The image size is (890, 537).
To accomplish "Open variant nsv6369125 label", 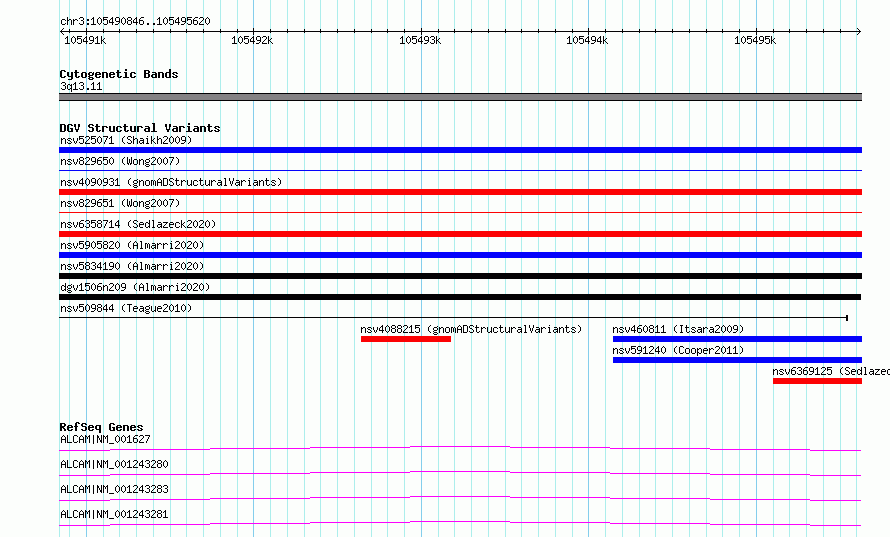I will click(x=831, y=371).
